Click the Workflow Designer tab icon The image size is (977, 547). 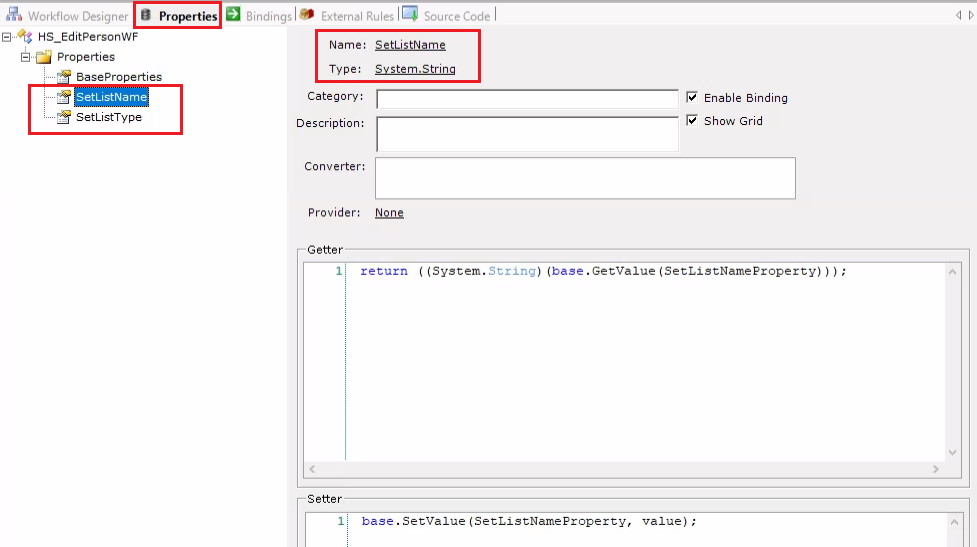point(14,14)
